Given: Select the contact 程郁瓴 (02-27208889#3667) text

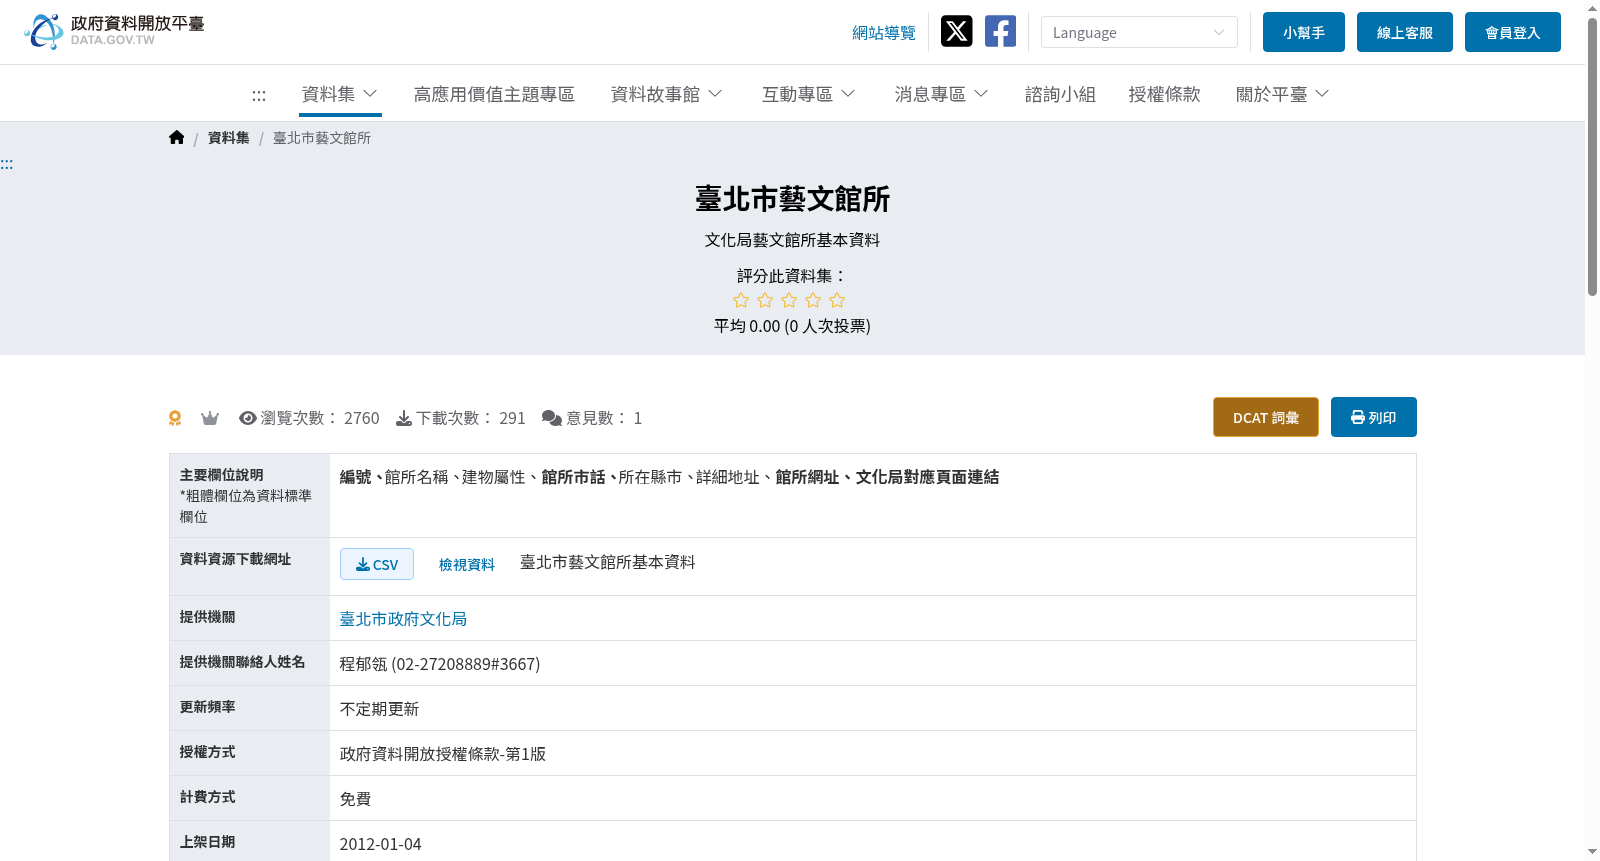Looking at the screenshot, I should click(x=440, y=664).
